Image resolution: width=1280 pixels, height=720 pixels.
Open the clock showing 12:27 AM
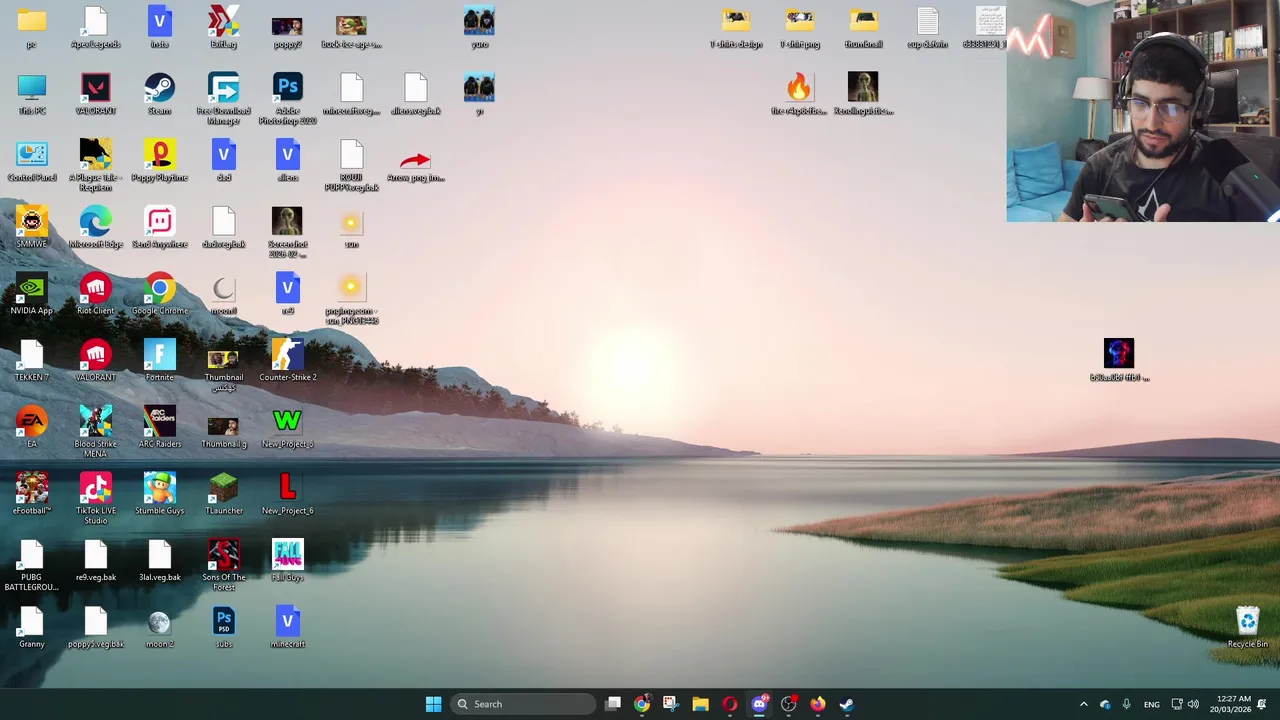pos(1230,704)
